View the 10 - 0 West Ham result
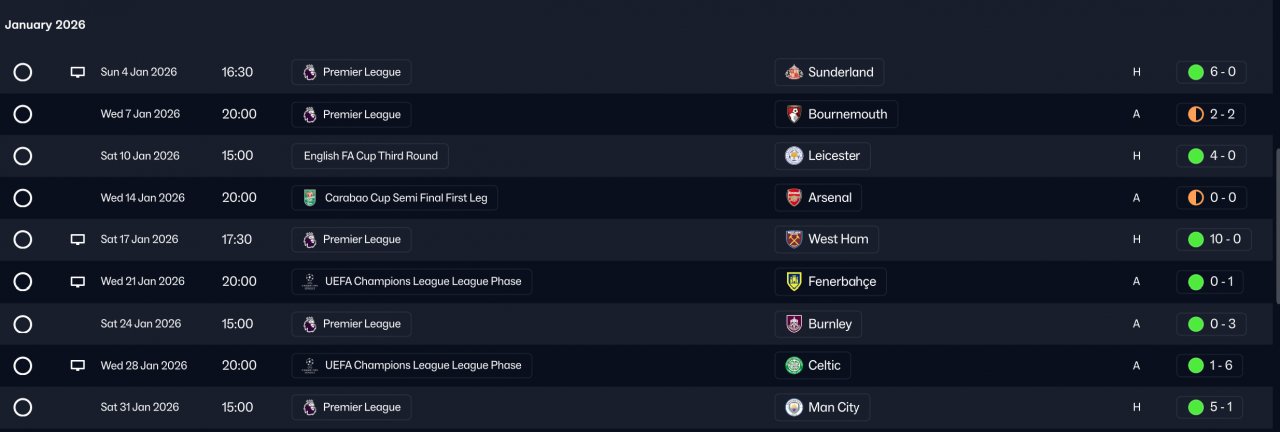The image size is (1280, 432). pos(1213,240)
